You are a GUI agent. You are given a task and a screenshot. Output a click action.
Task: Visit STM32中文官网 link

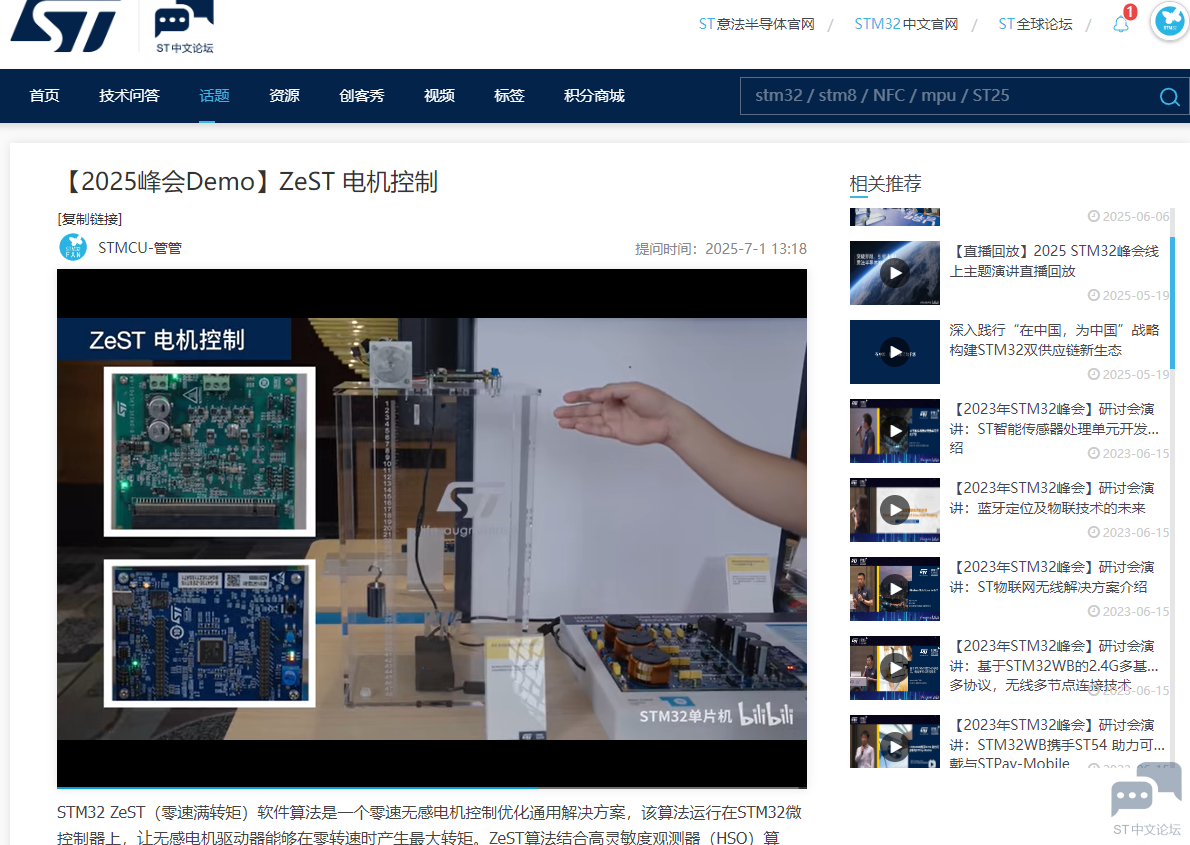pyautogui.click(x=905, y=24)
